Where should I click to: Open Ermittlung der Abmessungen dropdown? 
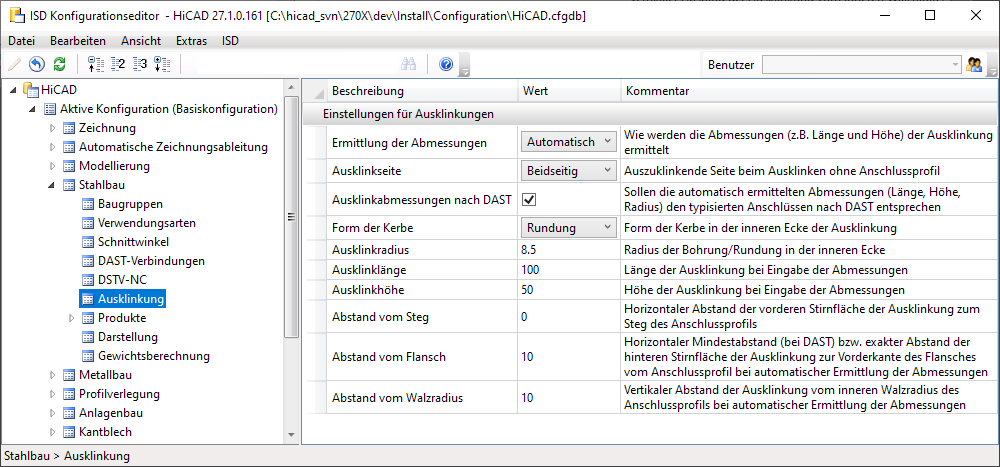point(569,142)
